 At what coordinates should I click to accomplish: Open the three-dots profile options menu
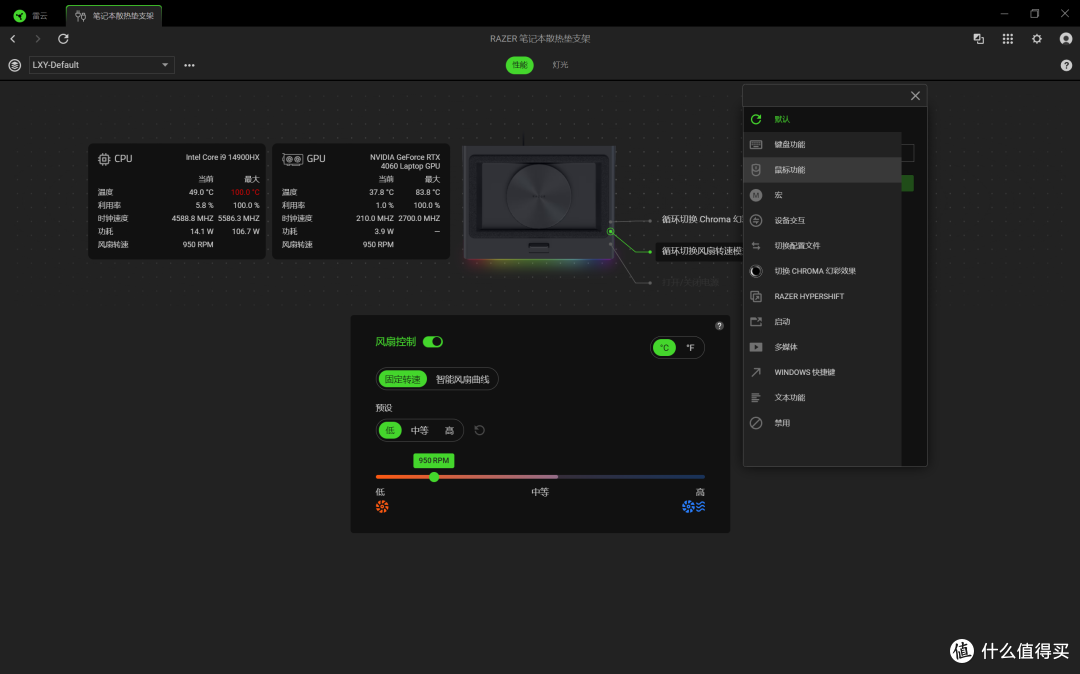(189, 65)
